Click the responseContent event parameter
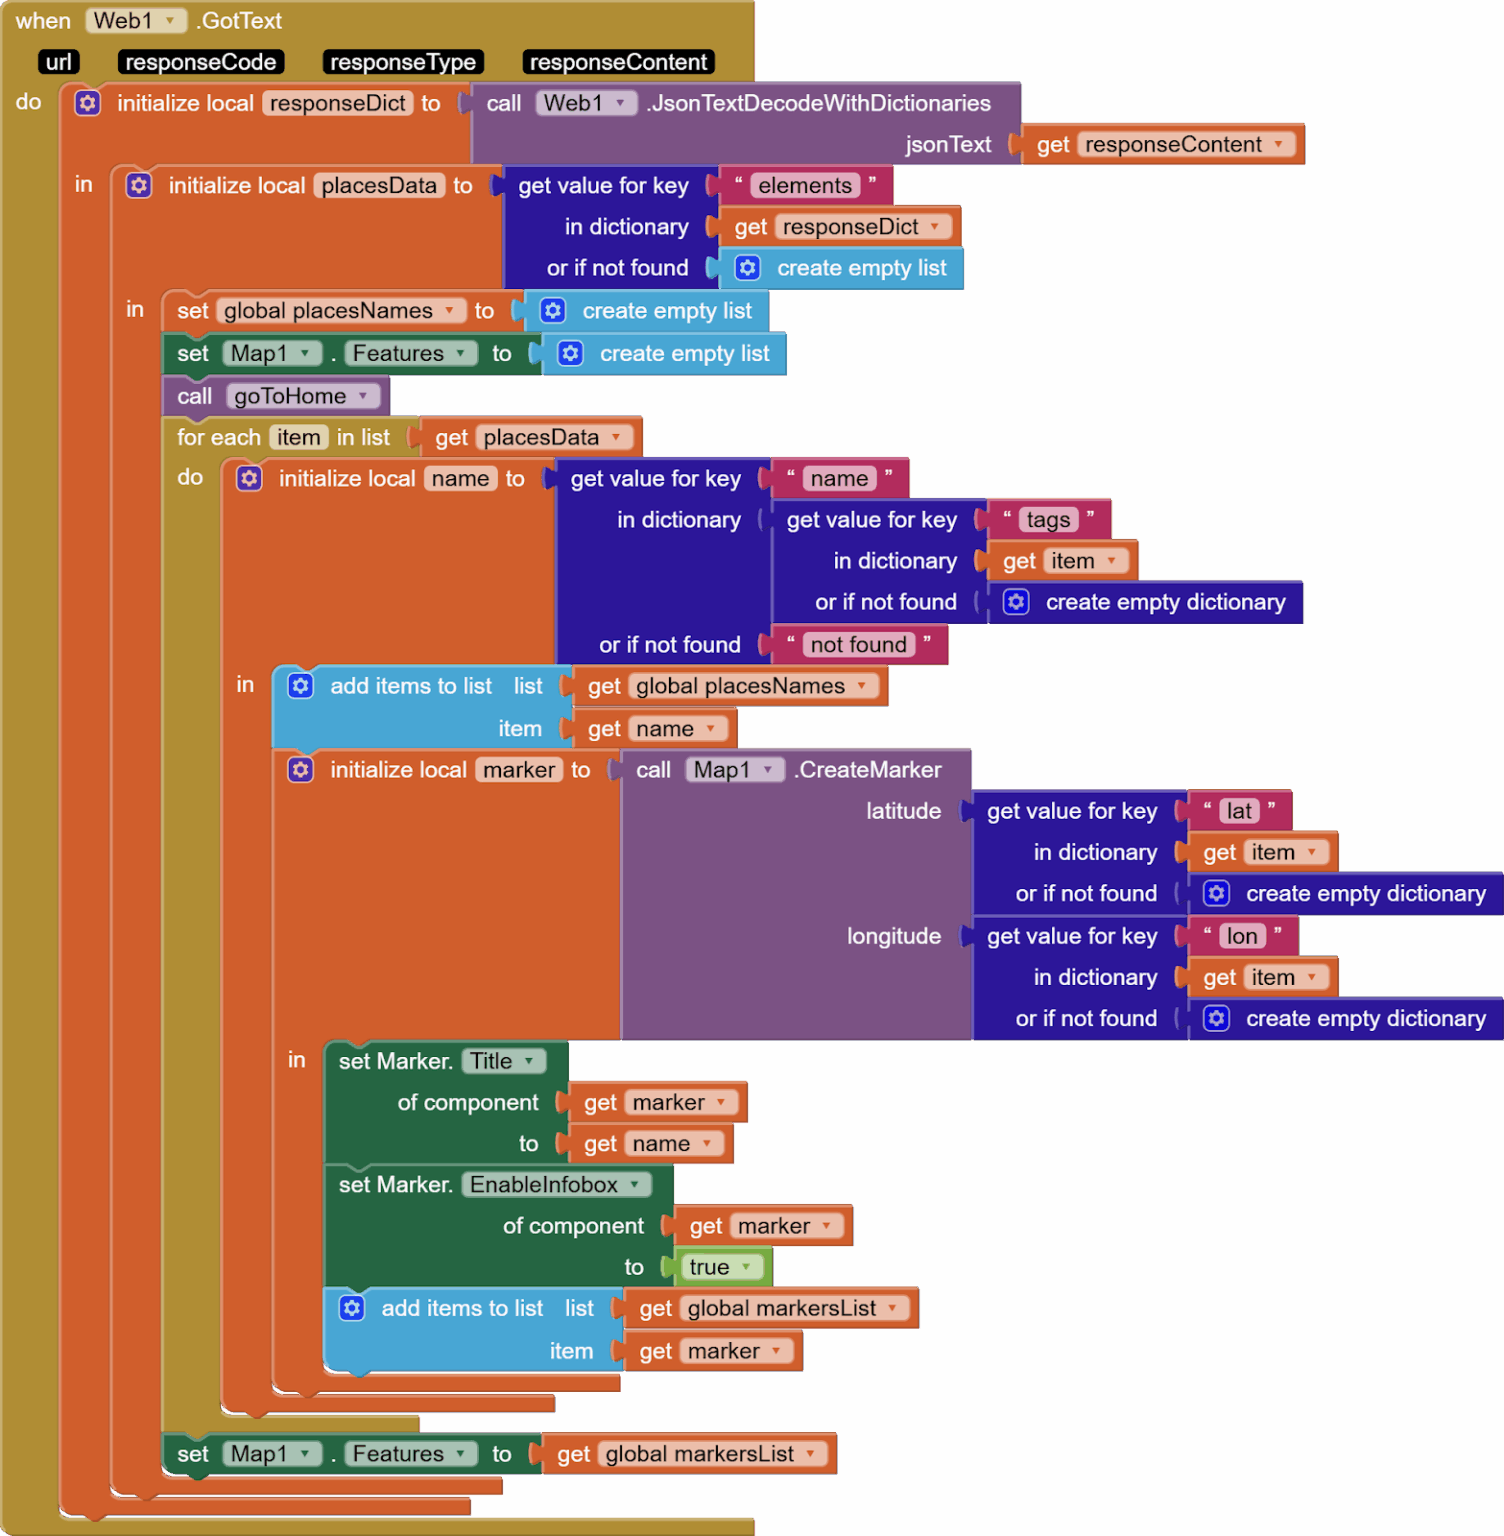Viewport: 1504px width, 1536px height. [618, 62]
